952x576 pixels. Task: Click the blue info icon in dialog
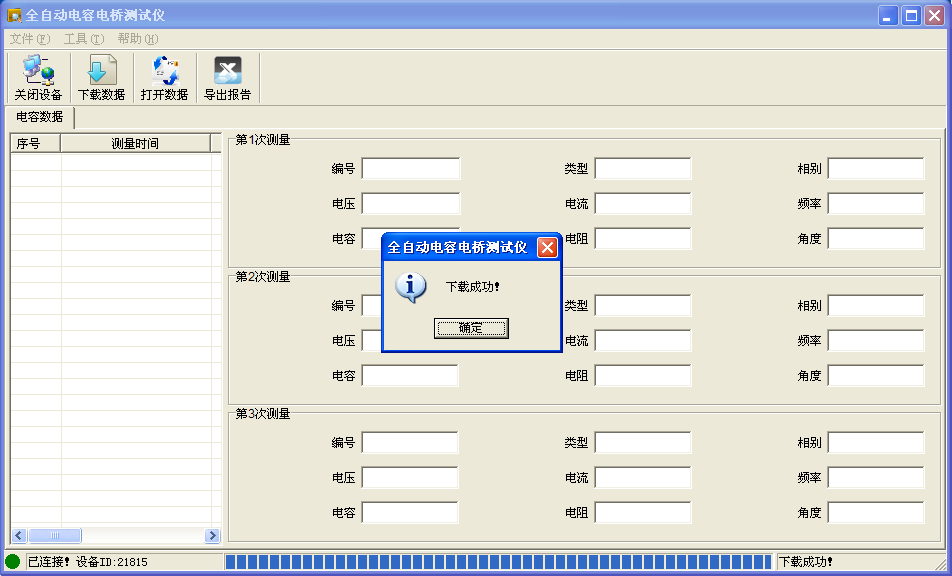point(410,287)
